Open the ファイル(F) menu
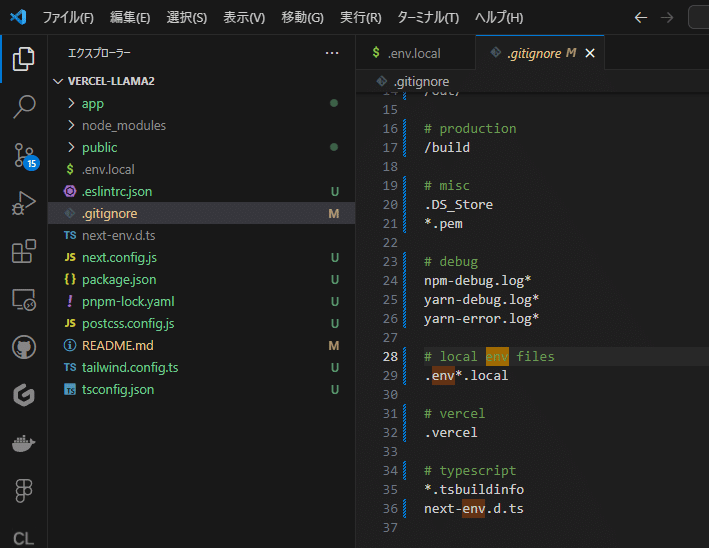The image size is (709, 548). 68,18
